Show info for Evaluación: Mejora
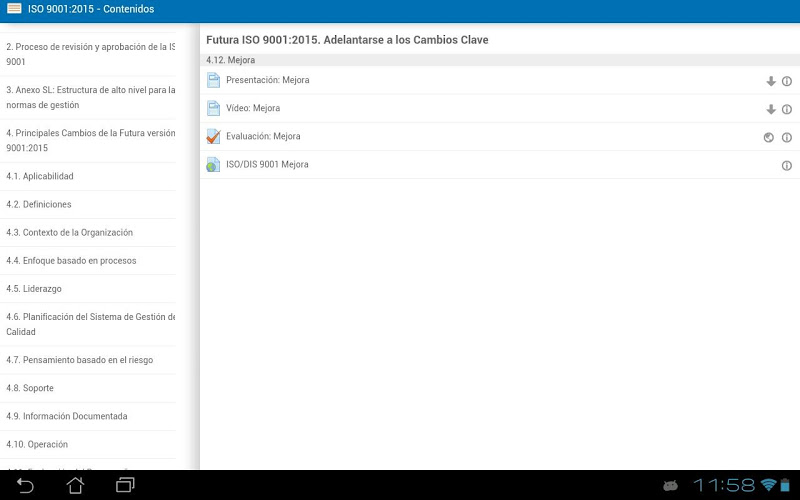The width and height of the screenshot is (800, 500). pyautogui.click(x=787, y=137)
